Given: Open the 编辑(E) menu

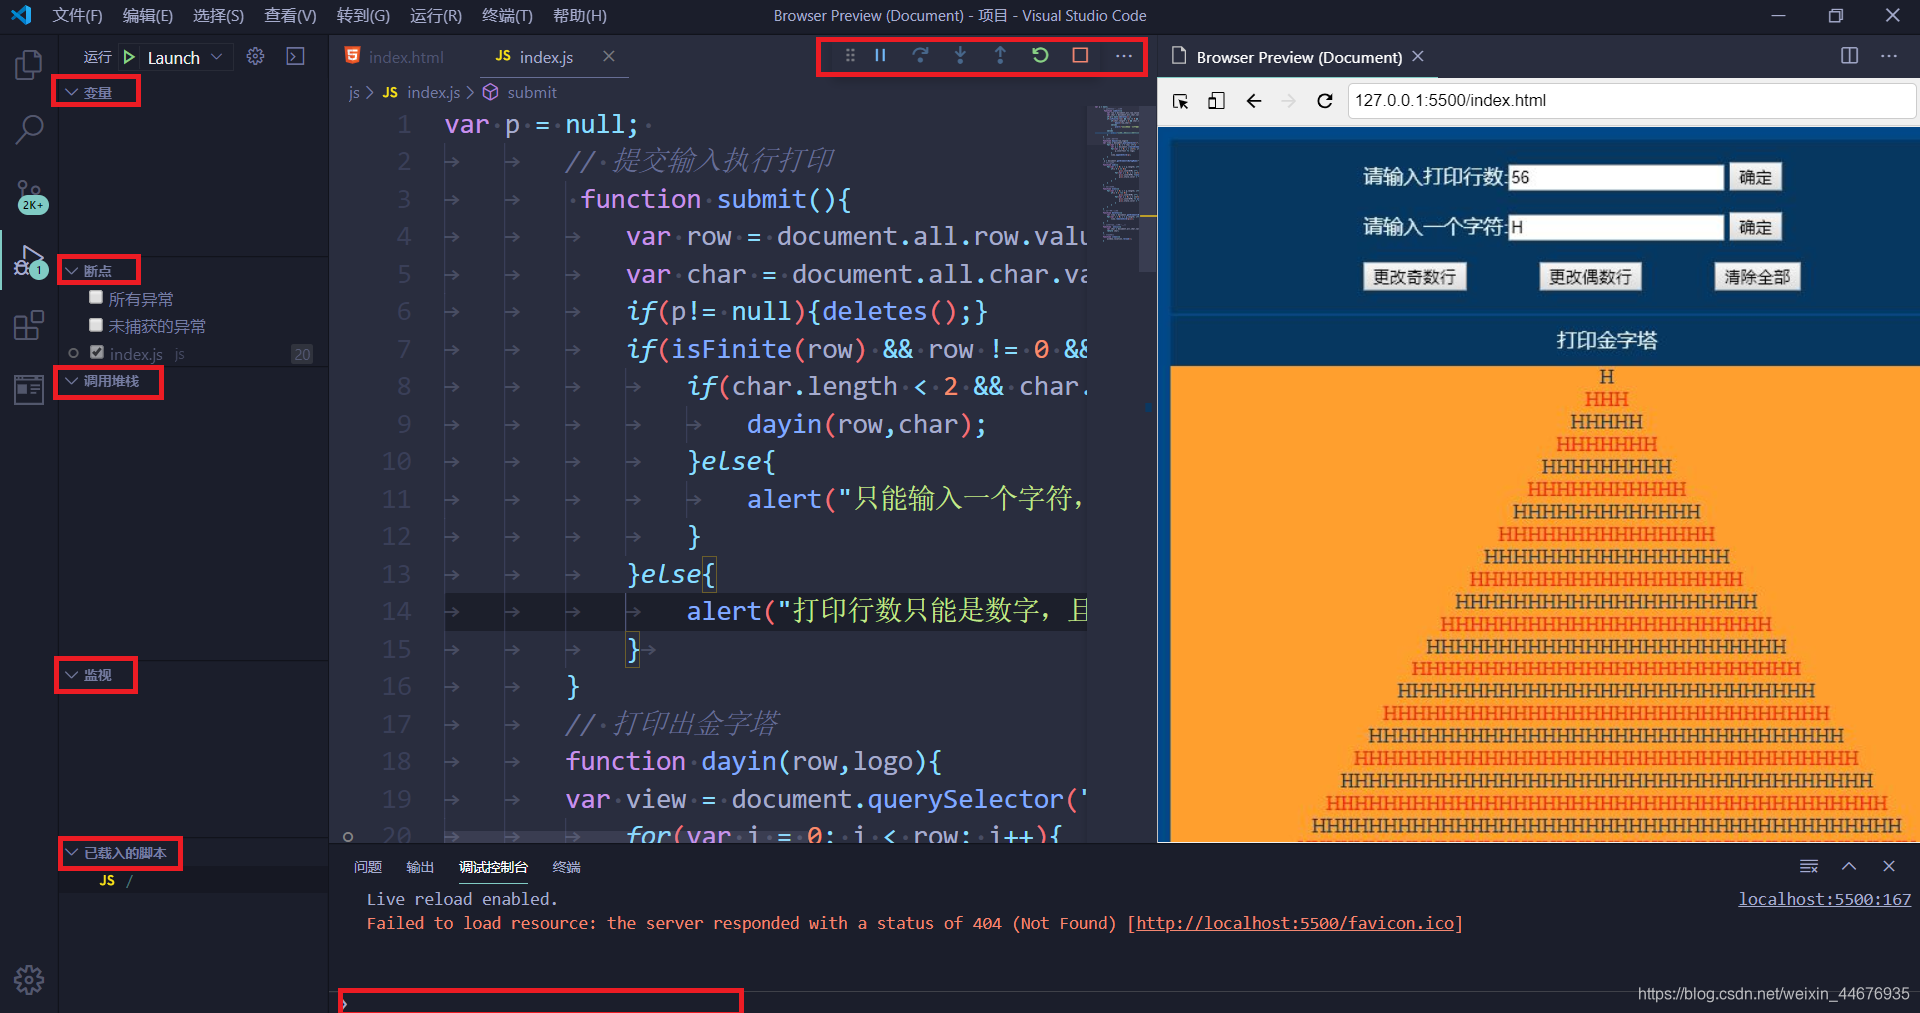Looking at the screenshot, I should (x=147, y=16).
